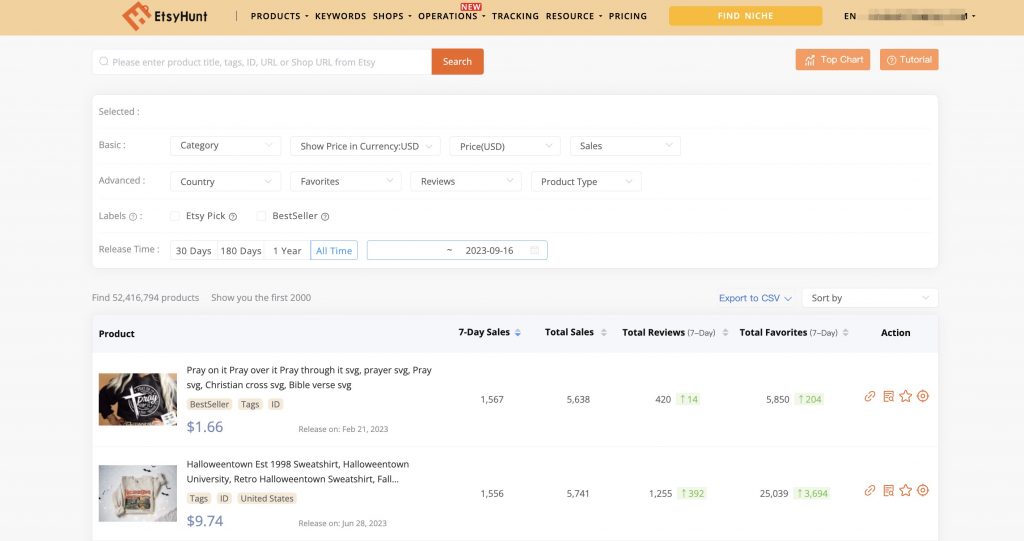Open the PRODUCTS menu

279,16
